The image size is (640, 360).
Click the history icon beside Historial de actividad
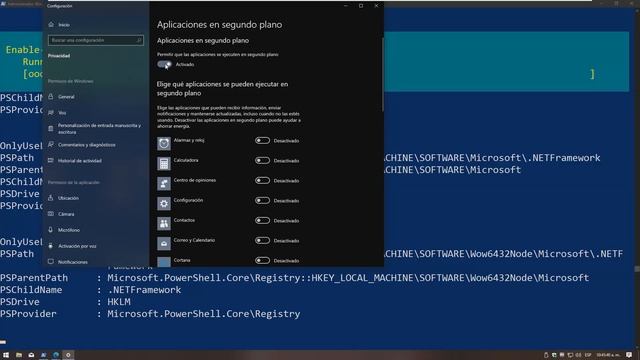[51, 161]
